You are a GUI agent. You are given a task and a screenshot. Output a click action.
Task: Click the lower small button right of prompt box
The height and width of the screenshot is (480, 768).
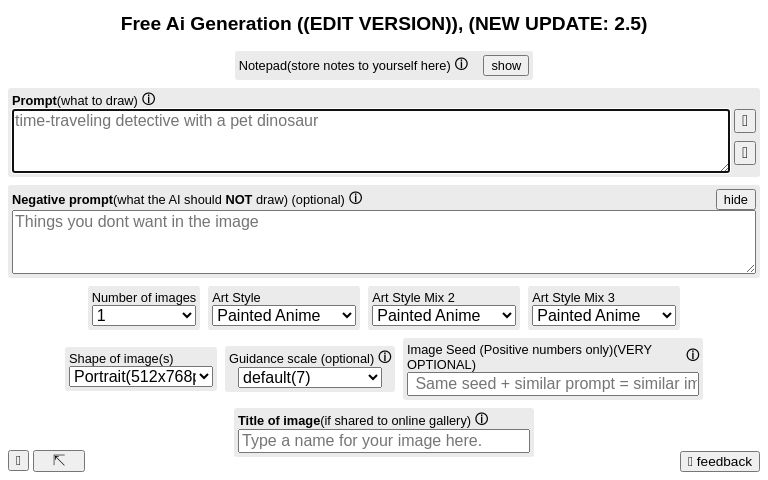(744, 153)
